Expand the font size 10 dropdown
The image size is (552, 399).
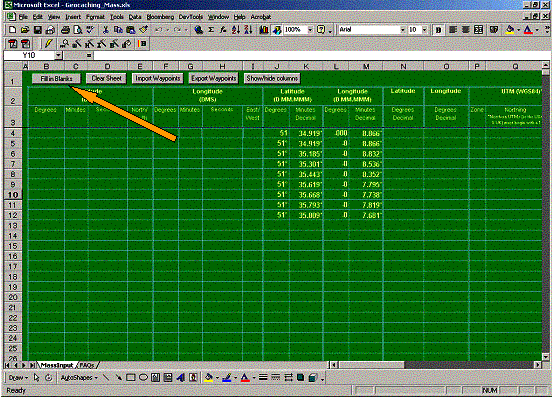(424, 30)
